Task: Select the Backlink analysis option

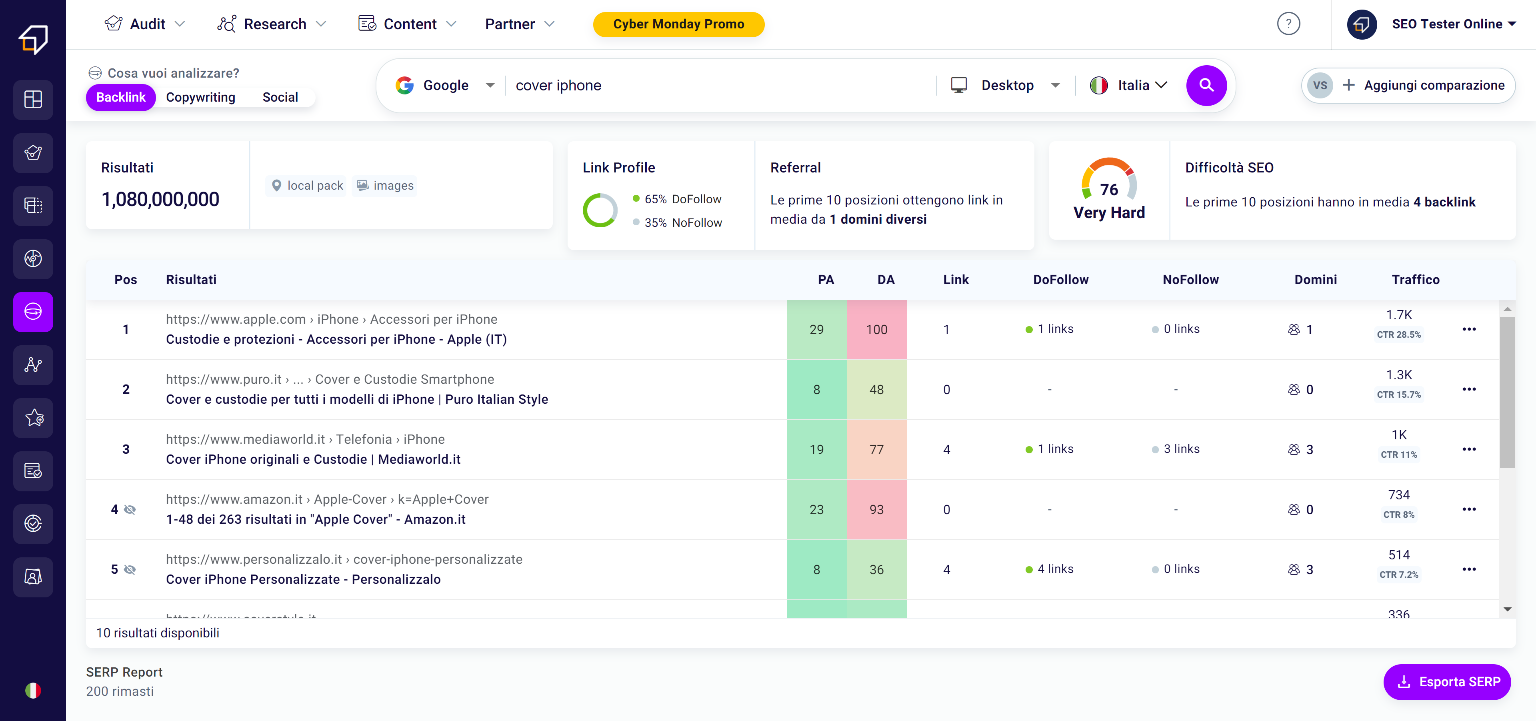Action: tap(121, 97)
